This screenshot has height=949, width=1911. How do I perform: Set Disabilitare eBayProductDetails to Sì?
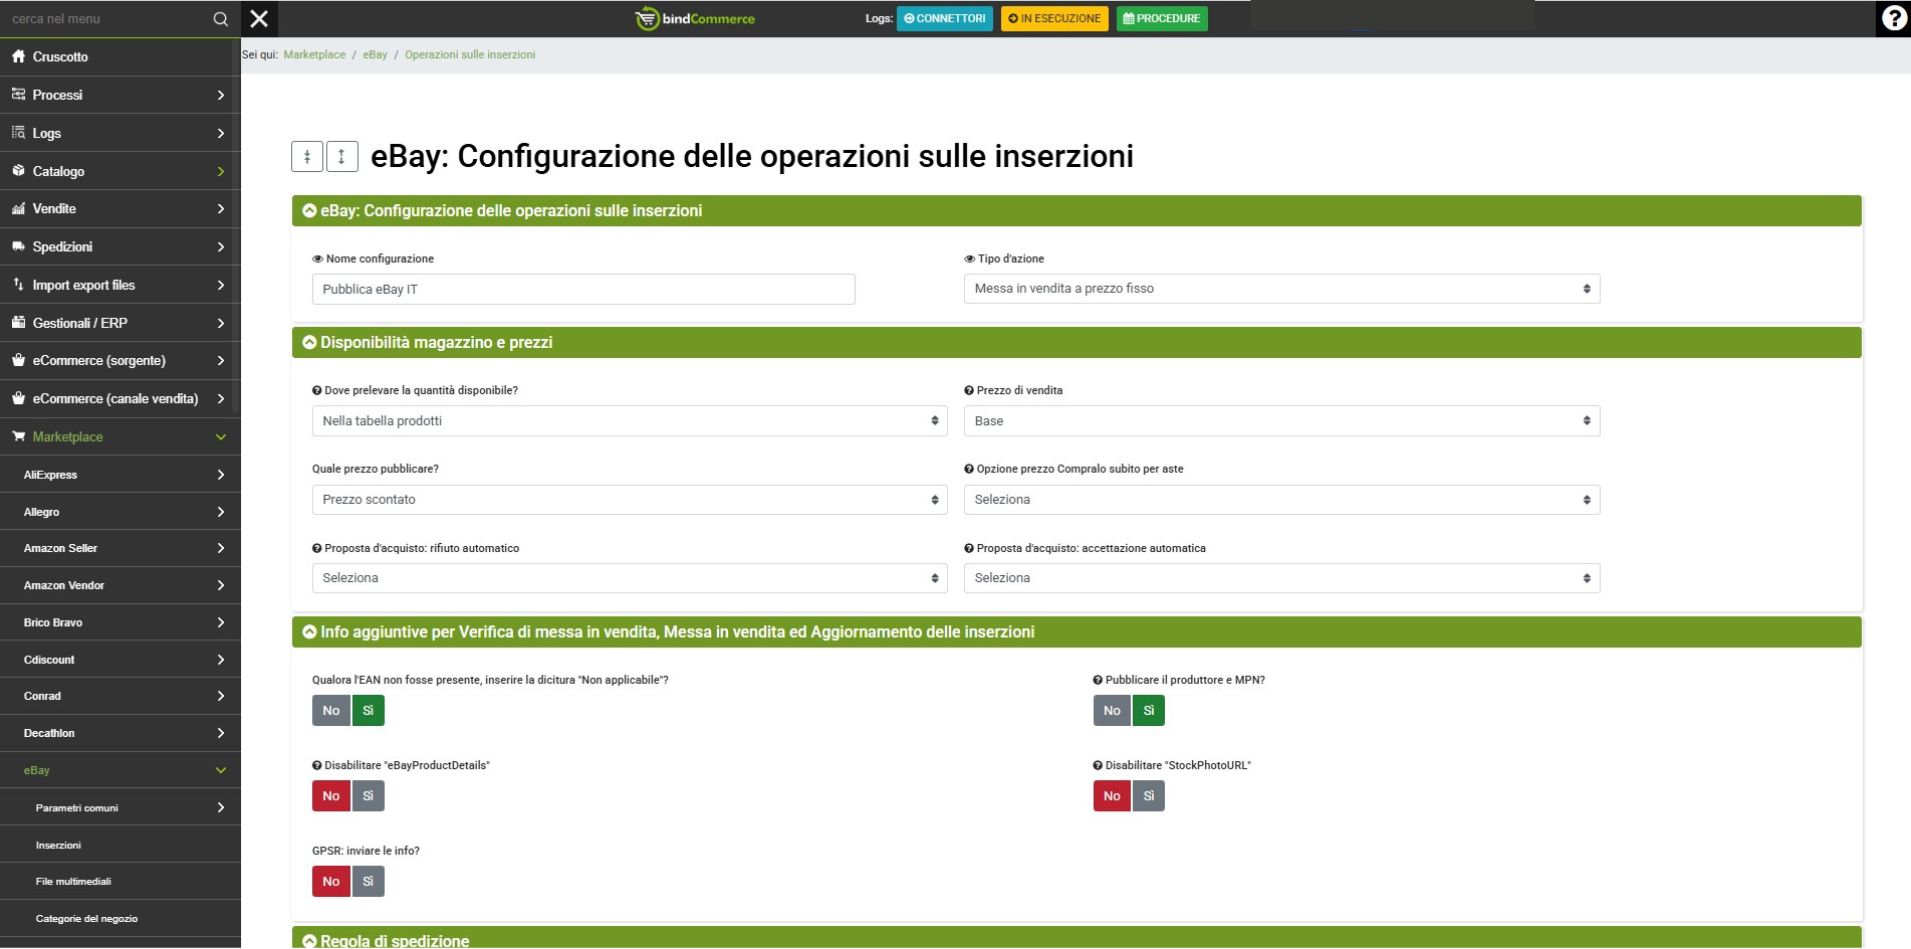[x=368, y=797]
